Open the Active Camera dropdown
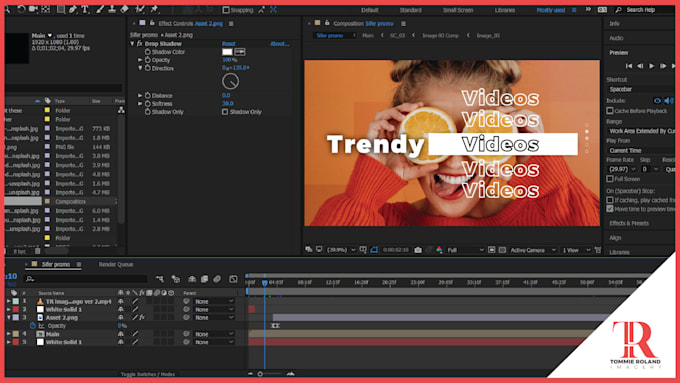The width and height of the screenshot is (680, 383). [x=533, y=250]
